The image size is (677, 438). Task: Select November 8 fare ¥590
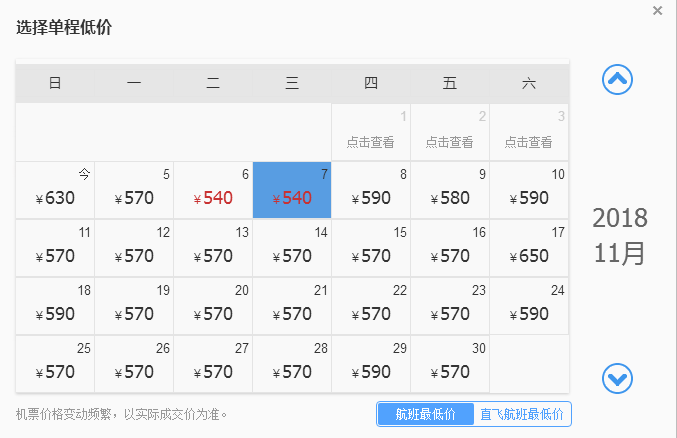pyautogui.click(x=370, y=190)
